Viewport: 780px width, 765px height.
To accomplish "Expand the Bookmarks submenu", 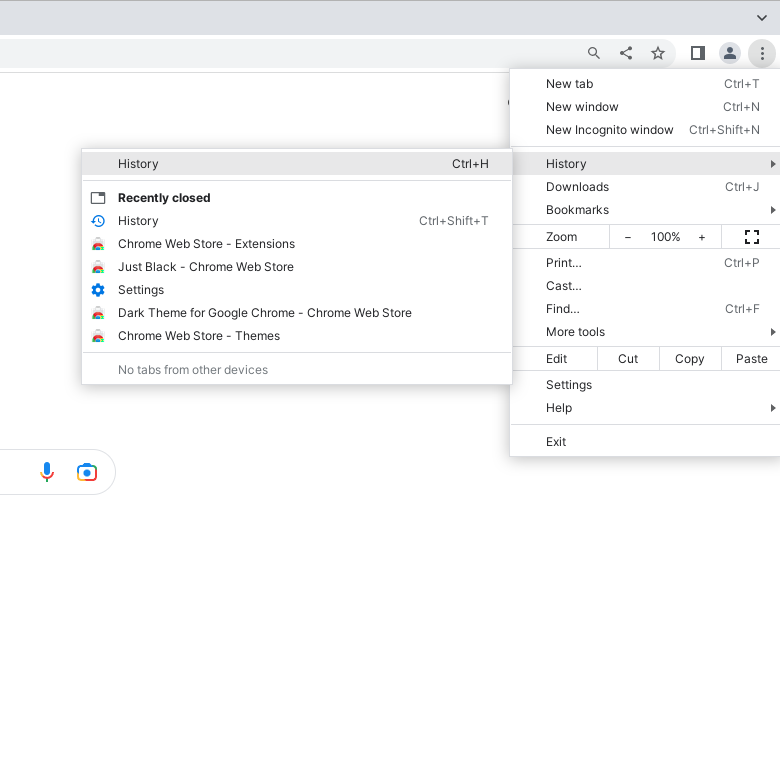I will pyautogui.click(x=645, y=210).
